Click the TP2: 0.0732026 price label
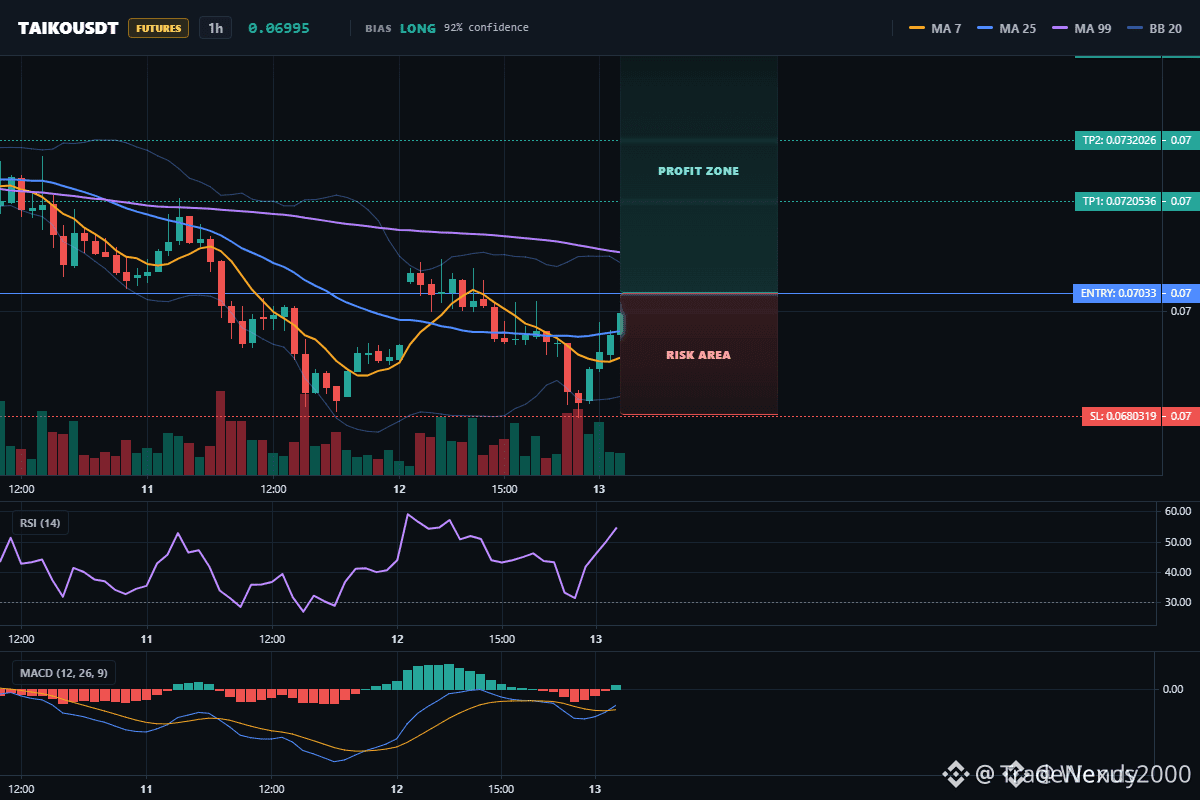Screen dimensions: 1200x800 [1119, 140]
